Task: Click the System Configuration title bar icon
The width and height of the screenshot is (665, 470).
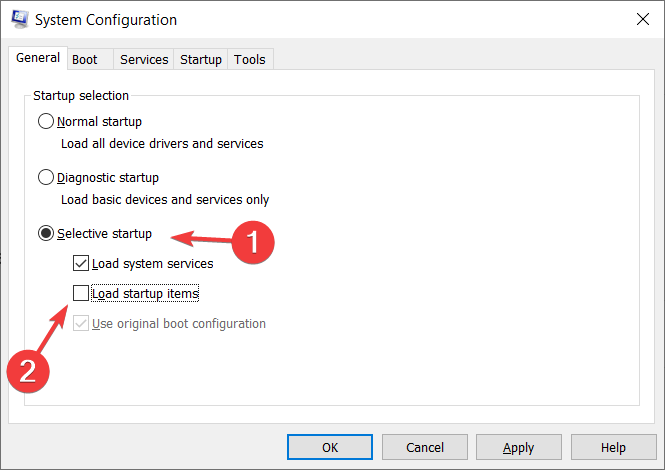Action: tap(20, 19)
